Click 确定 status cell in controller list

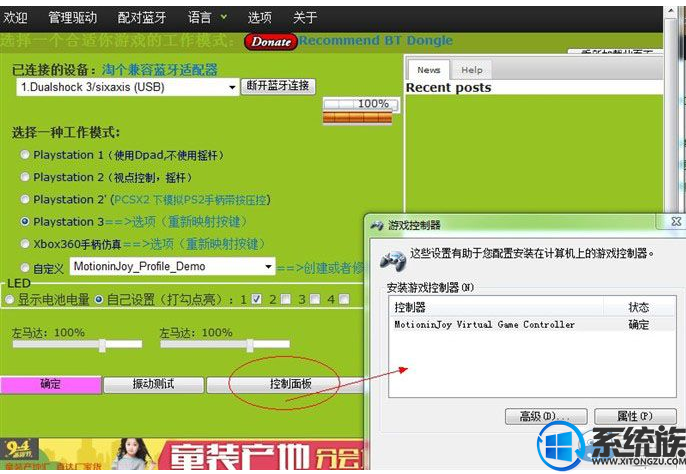pyautogui.click(x=639, y=324)
